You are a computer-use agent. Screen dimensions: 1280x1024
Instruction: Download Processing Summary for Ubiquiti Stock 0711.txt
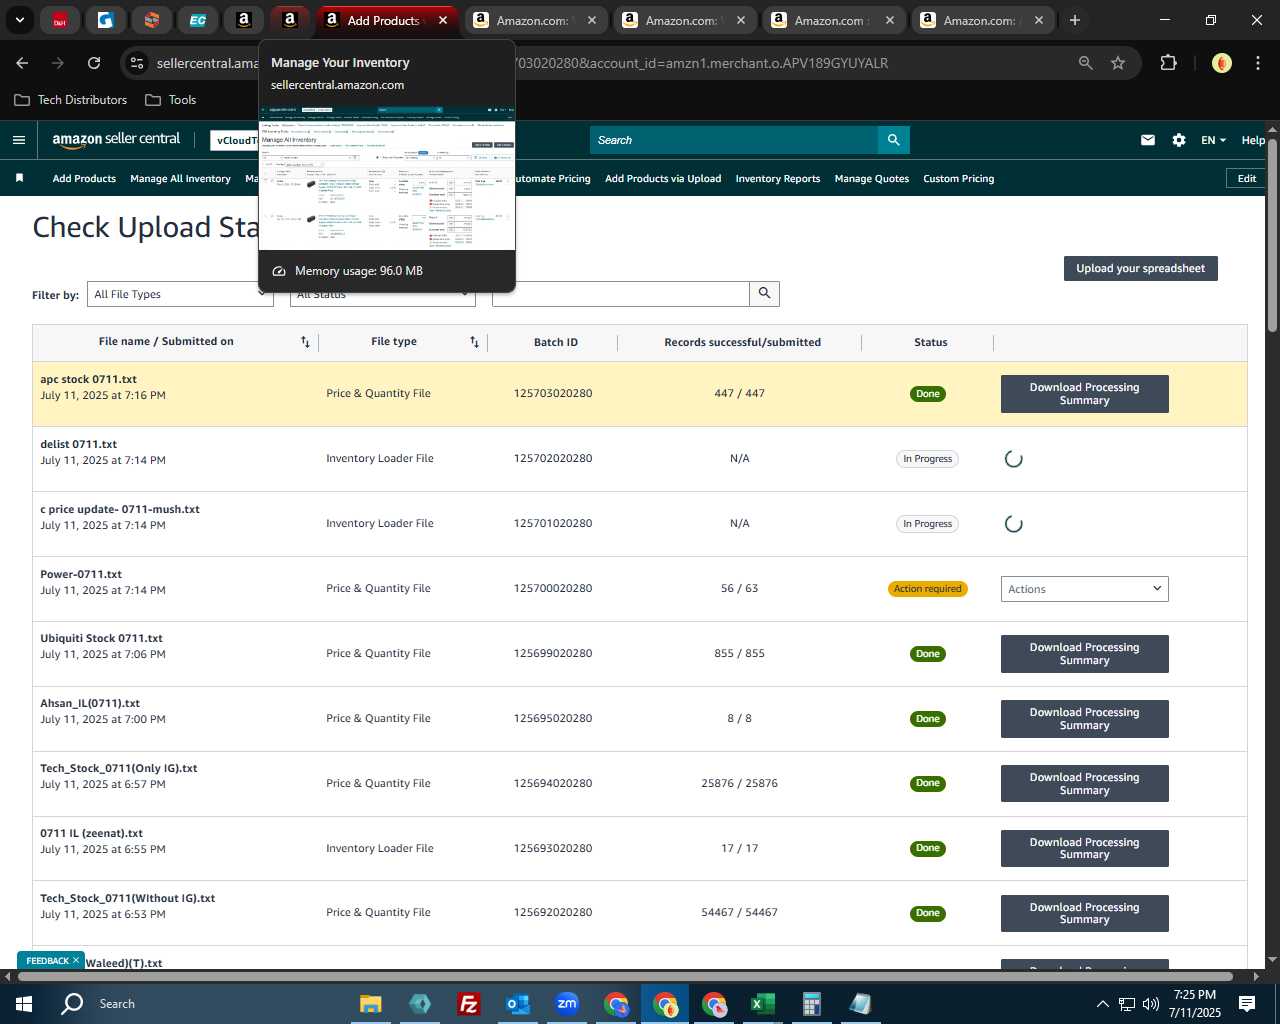coord(1084,654)
